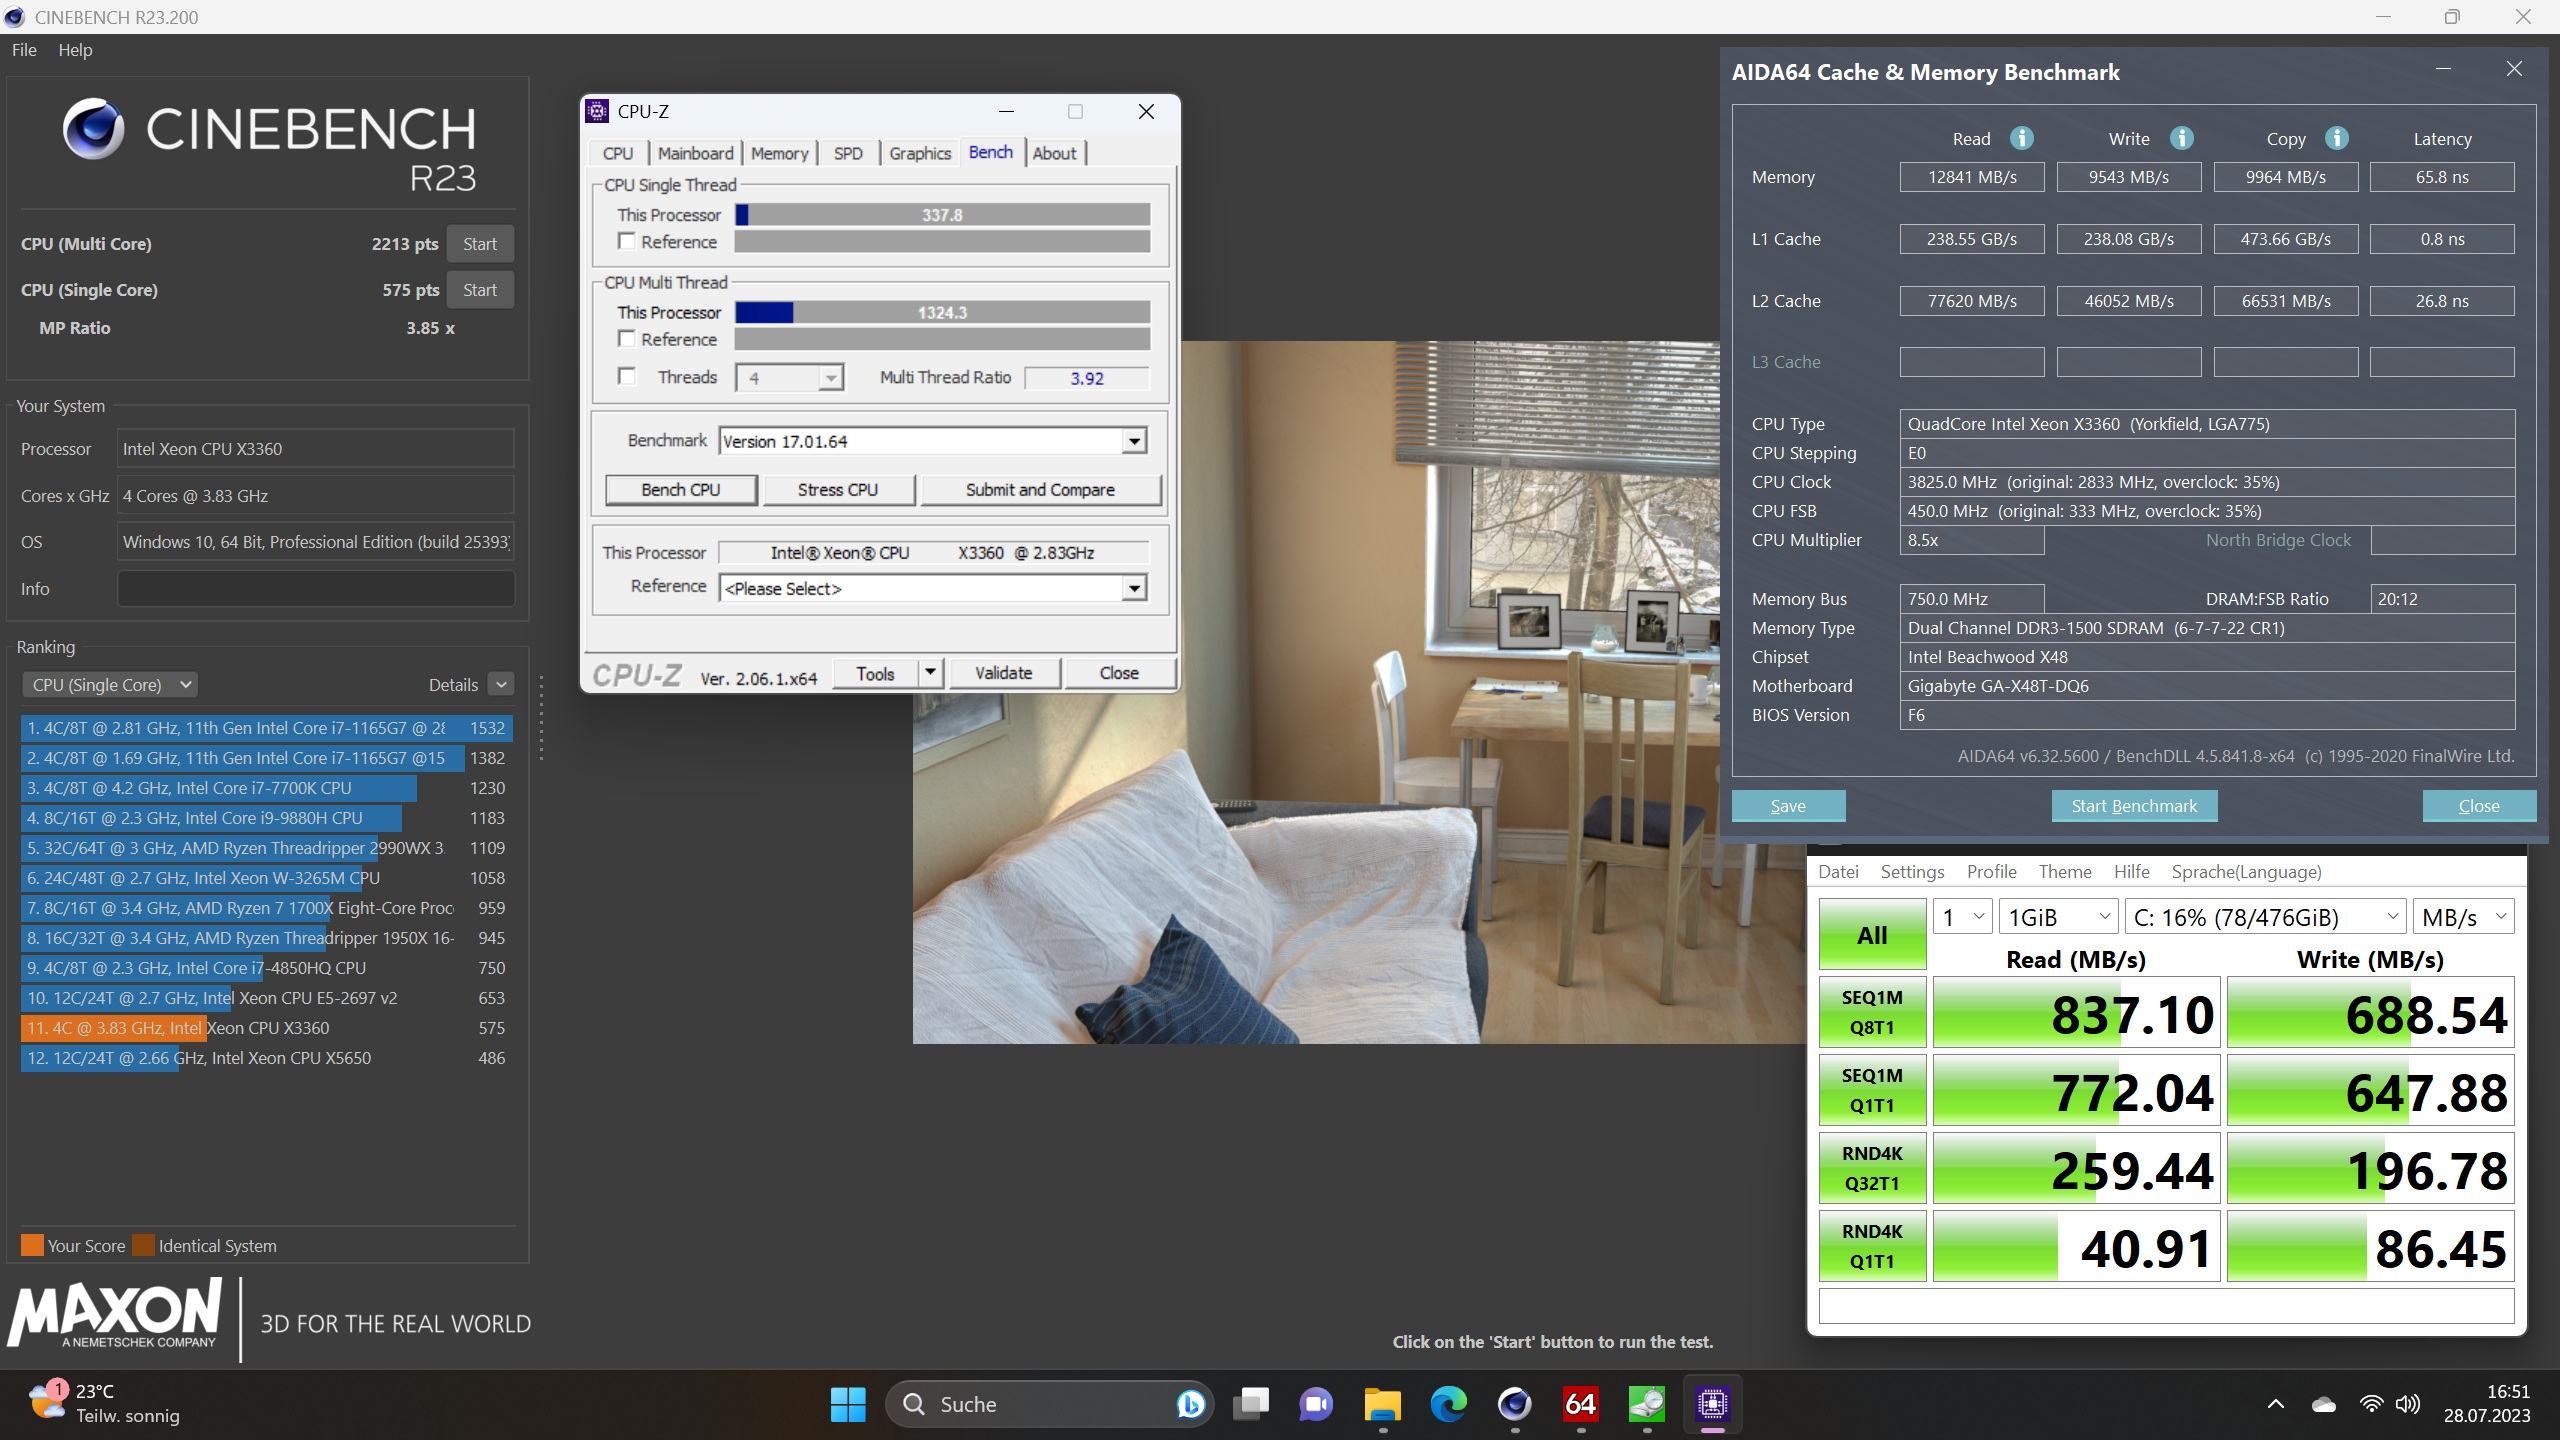2560x1440 pixels.
Task: Switch to Memory tab in CPU-Z
Action: pos(779,153)
